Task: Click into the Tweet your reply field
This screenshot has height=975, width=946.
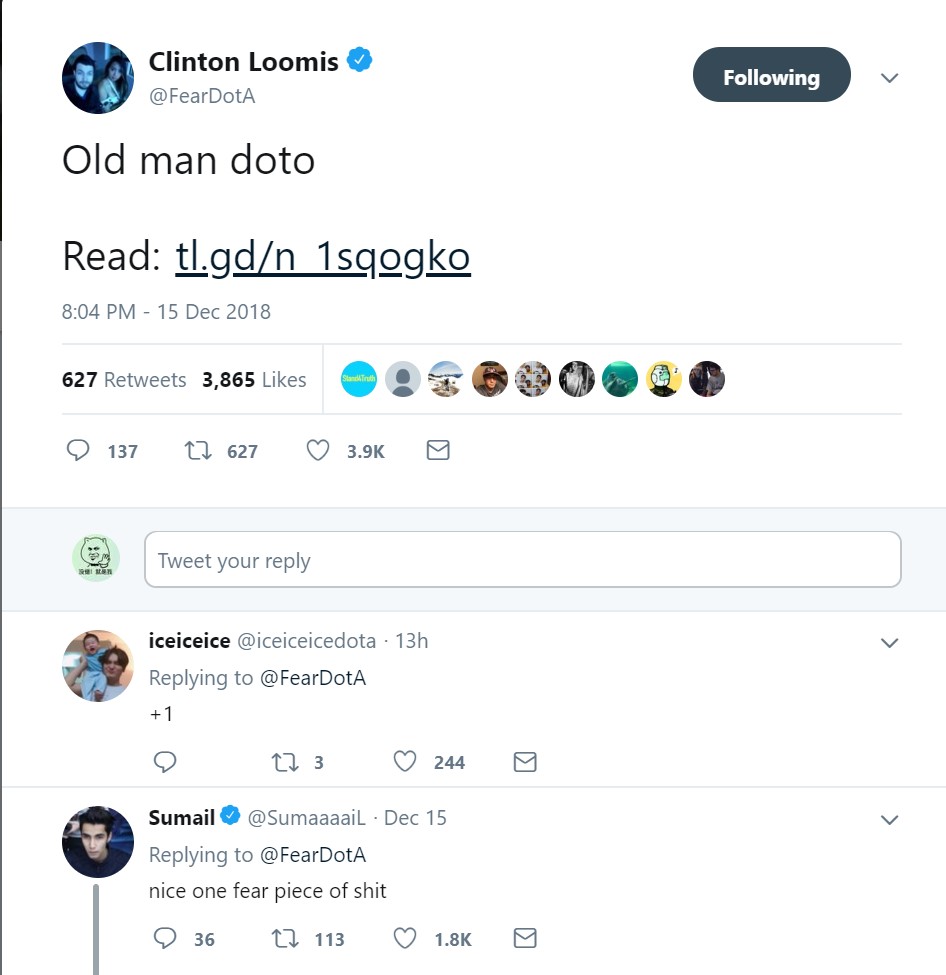Action: 522,560
